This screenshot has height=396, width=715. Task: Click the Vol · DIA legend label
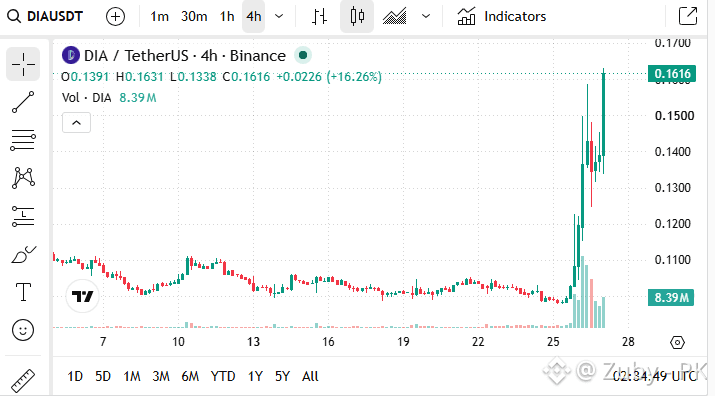pyautogui.click(x=87, y=98)
